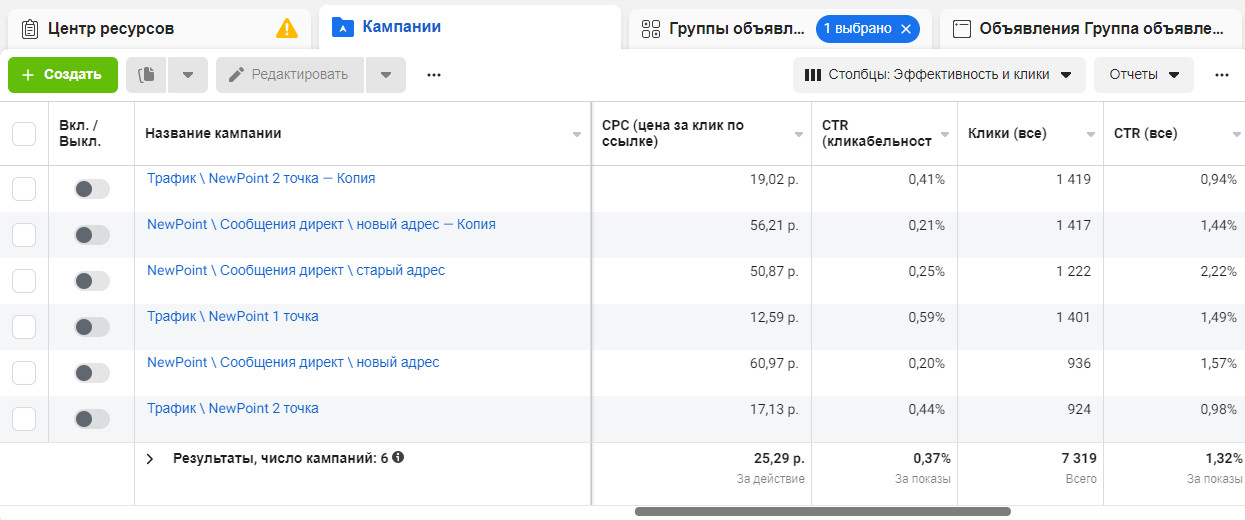Click the Ad Groups tab grid icon
1245x520 pixels.
pos(651,29)
